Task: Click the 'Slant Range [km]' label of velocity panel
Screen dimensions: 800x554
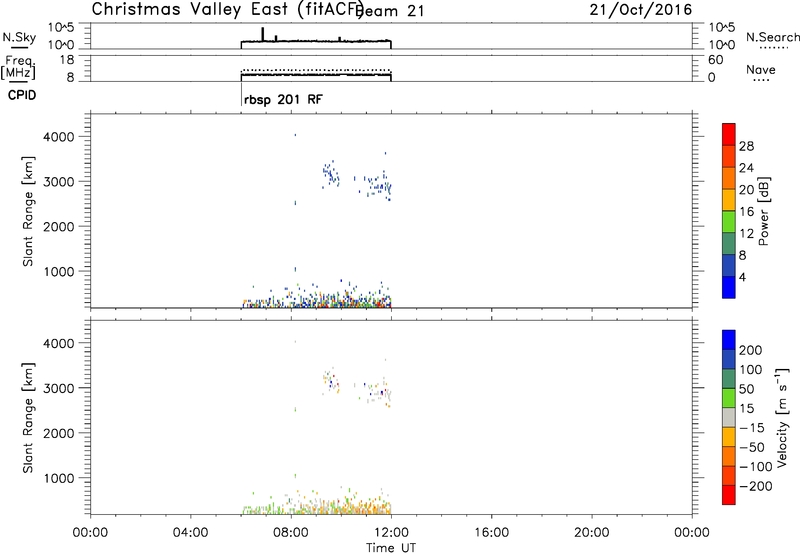Action: (x=28, y=418)
